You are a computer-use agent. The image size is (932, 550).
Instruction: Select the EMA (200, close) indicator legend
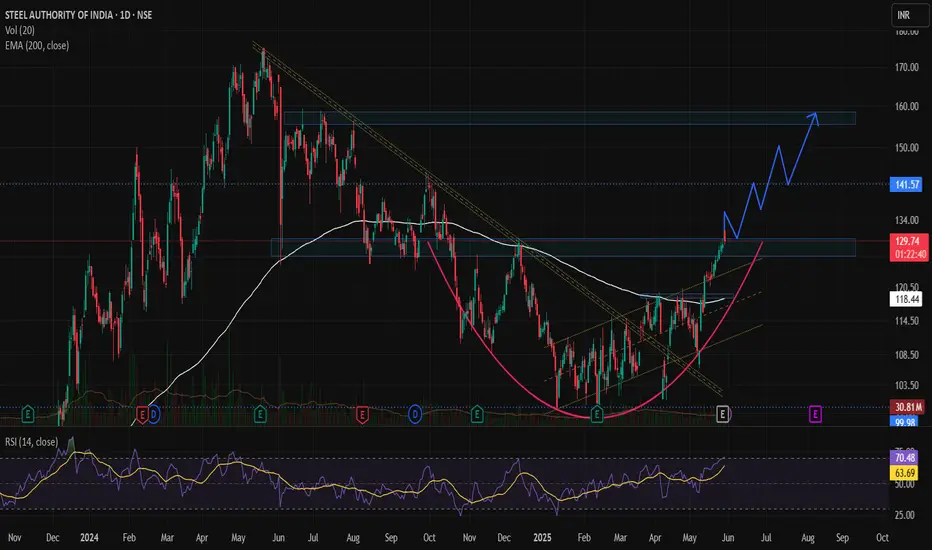(37, 46)
